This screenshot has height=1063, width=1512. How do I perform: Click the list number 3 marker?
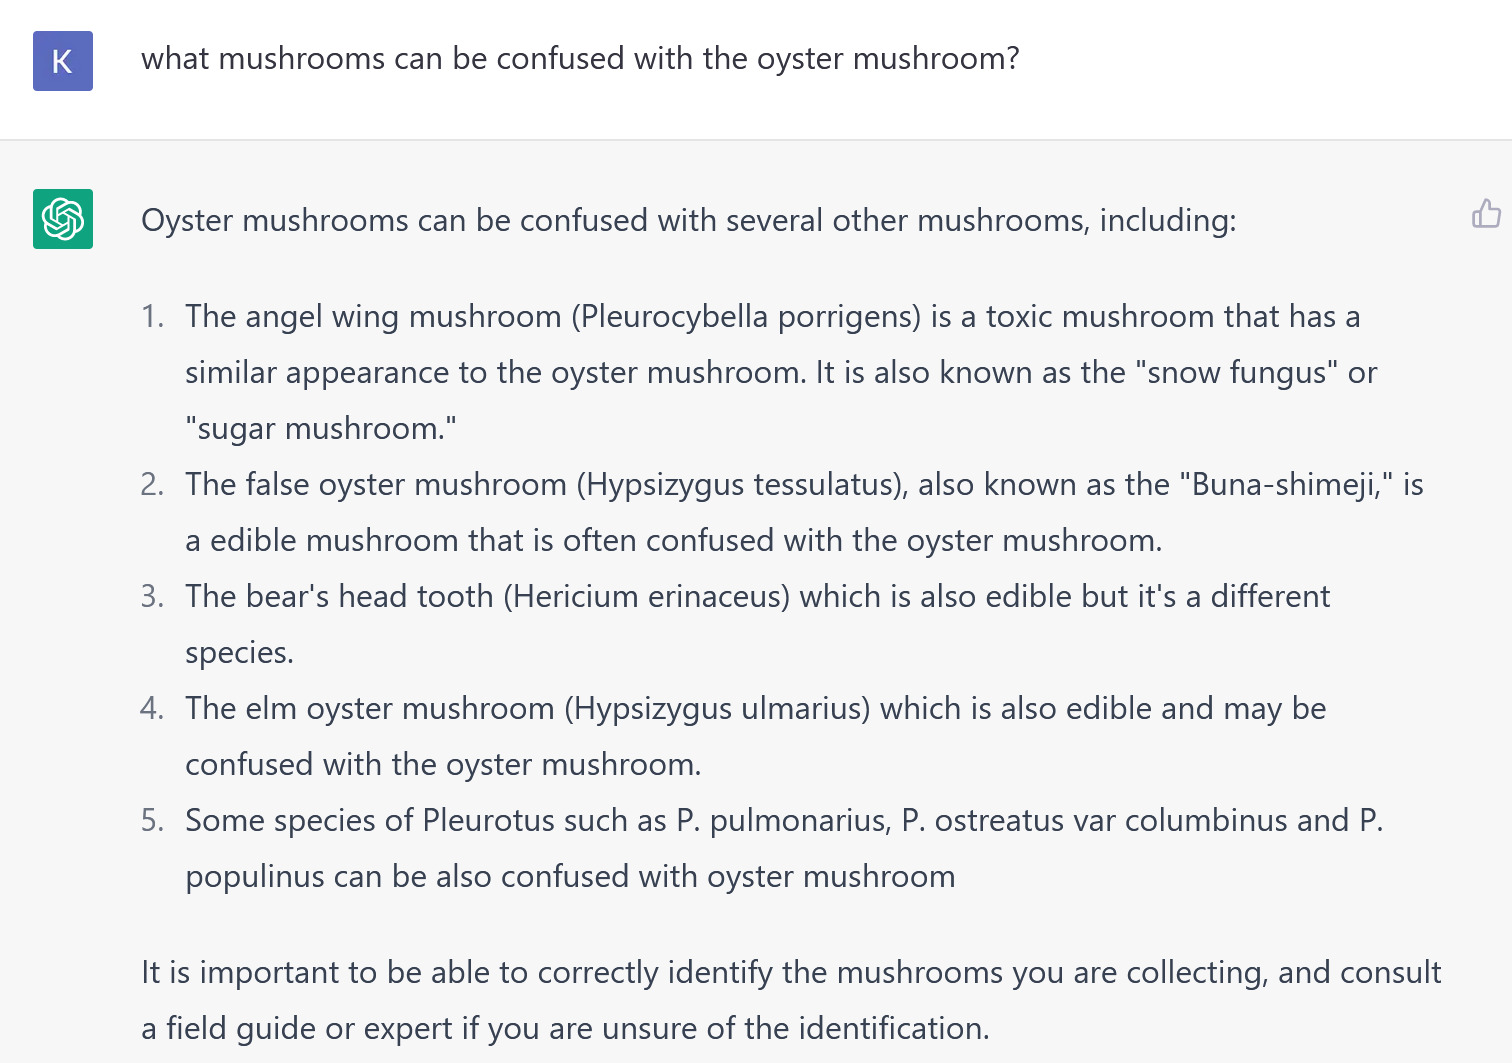[x=152, y=597]
